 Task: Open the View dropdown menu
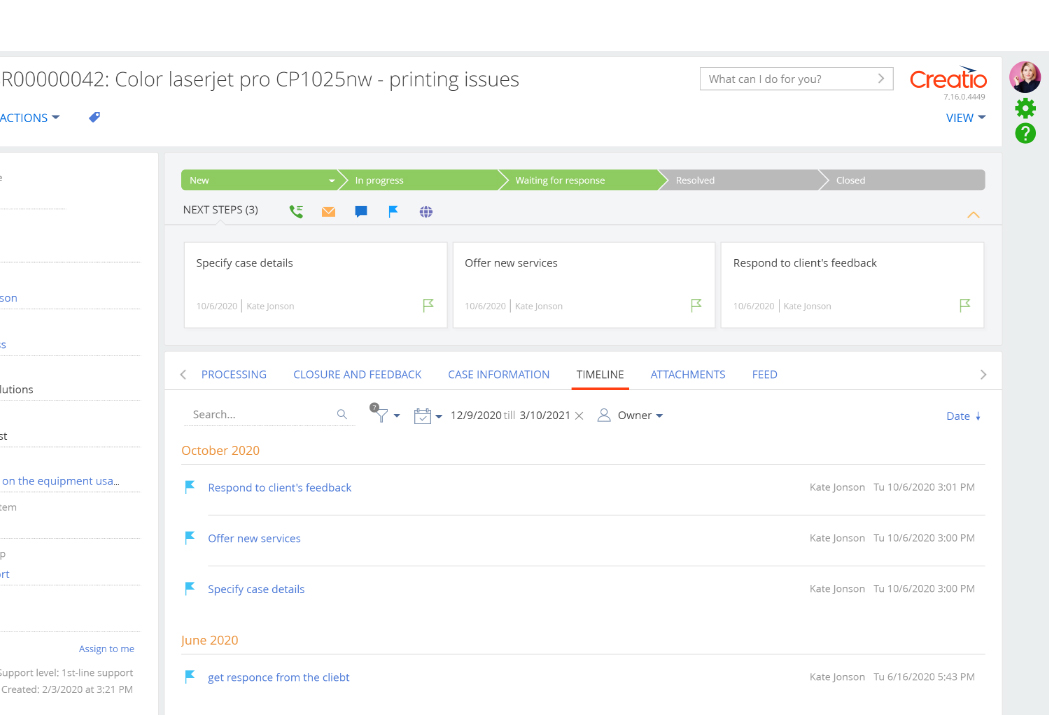tap(965, 117)
